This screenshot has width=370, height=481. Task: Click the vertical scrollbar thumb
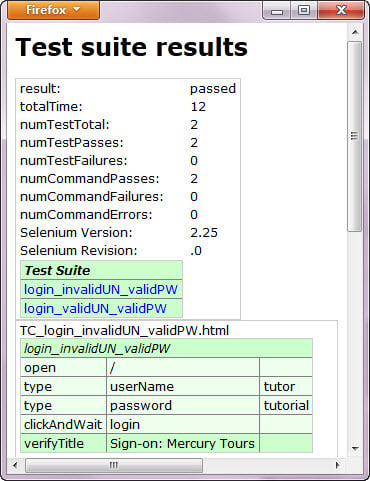tap(355, 136)
